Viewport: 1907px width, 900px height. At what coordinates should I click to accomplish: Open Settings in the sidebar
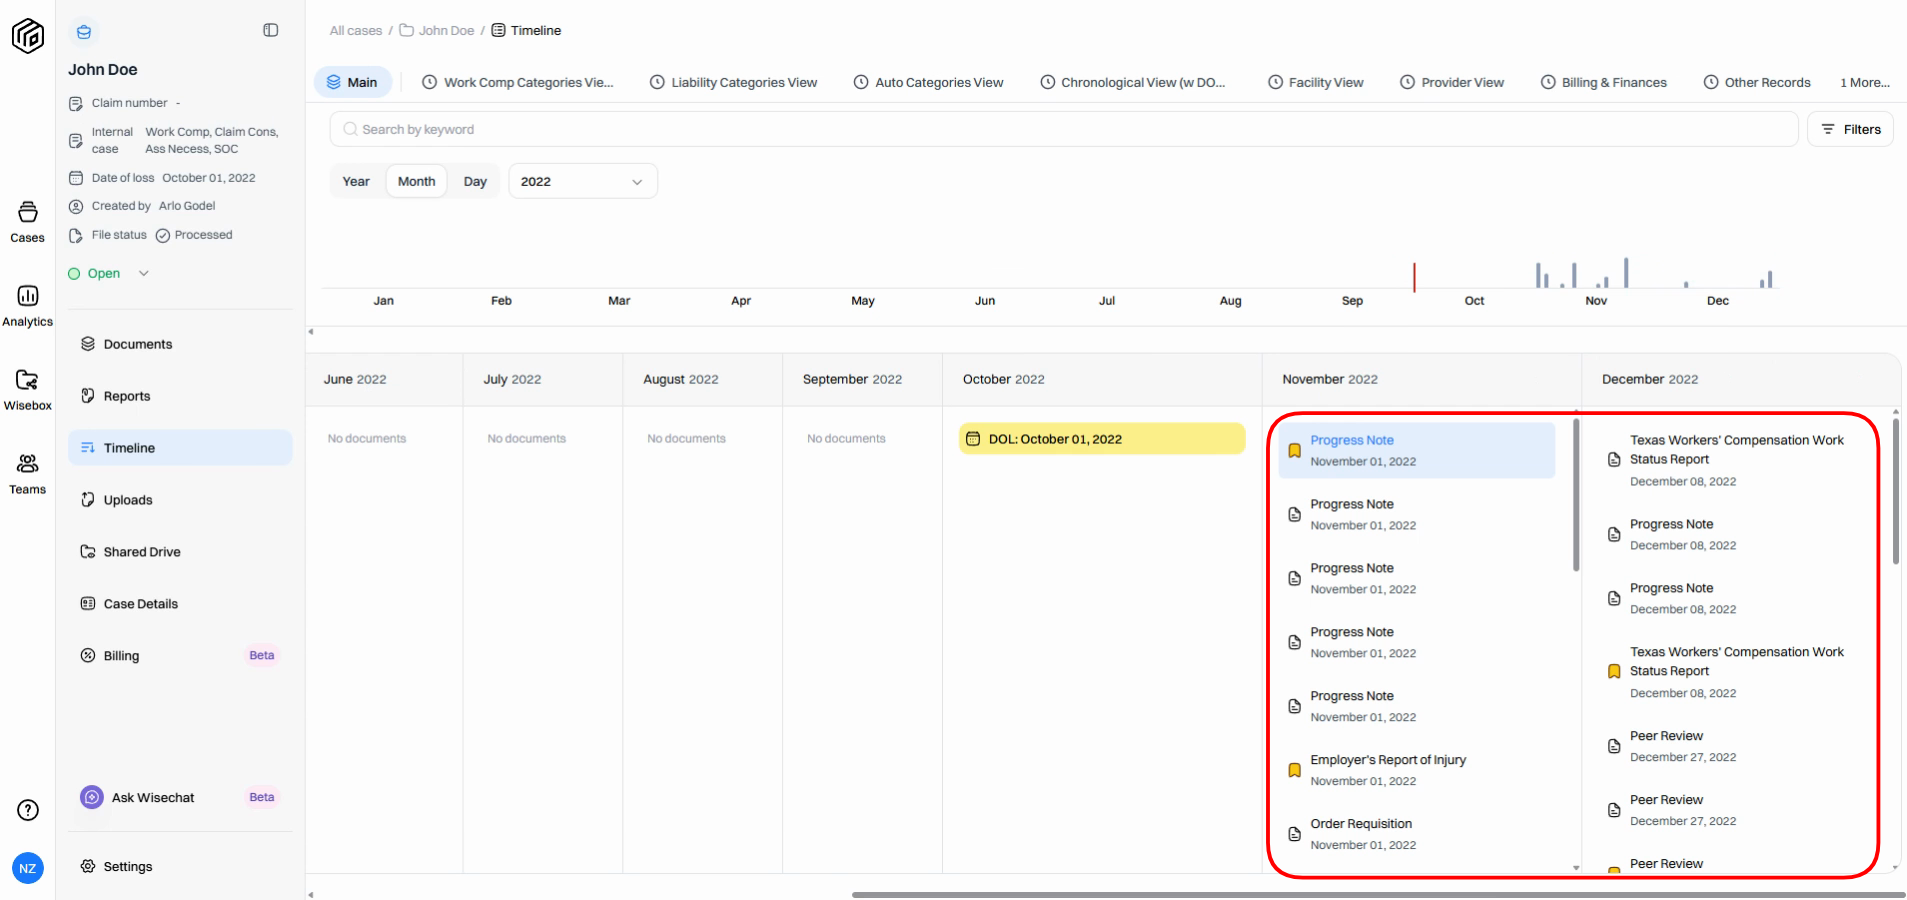click(180, 866)
